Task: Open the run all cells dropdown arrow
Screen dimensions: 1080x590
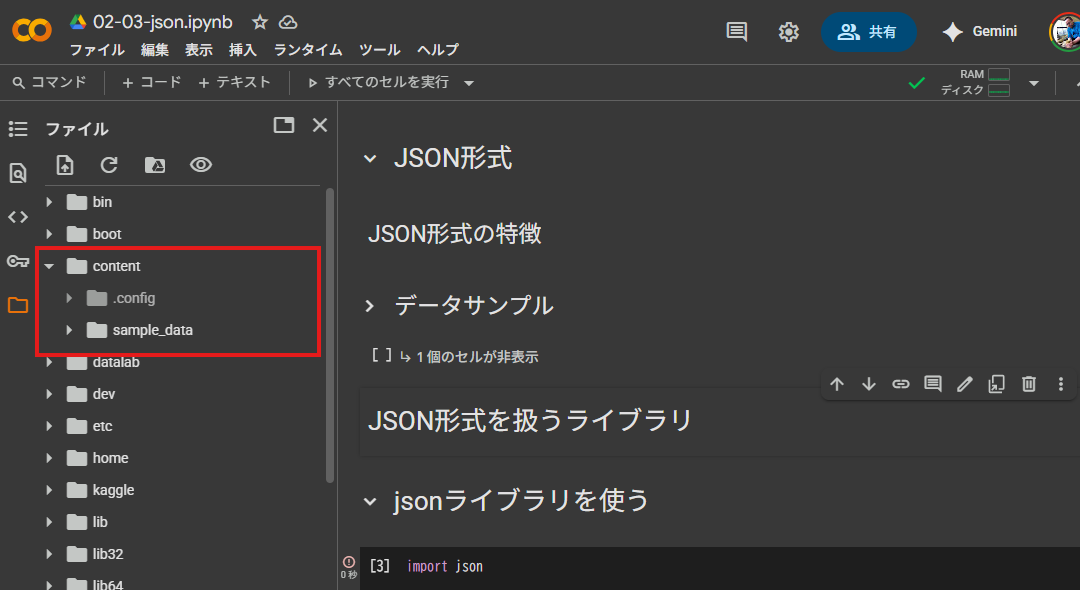Action: point(469,83)
